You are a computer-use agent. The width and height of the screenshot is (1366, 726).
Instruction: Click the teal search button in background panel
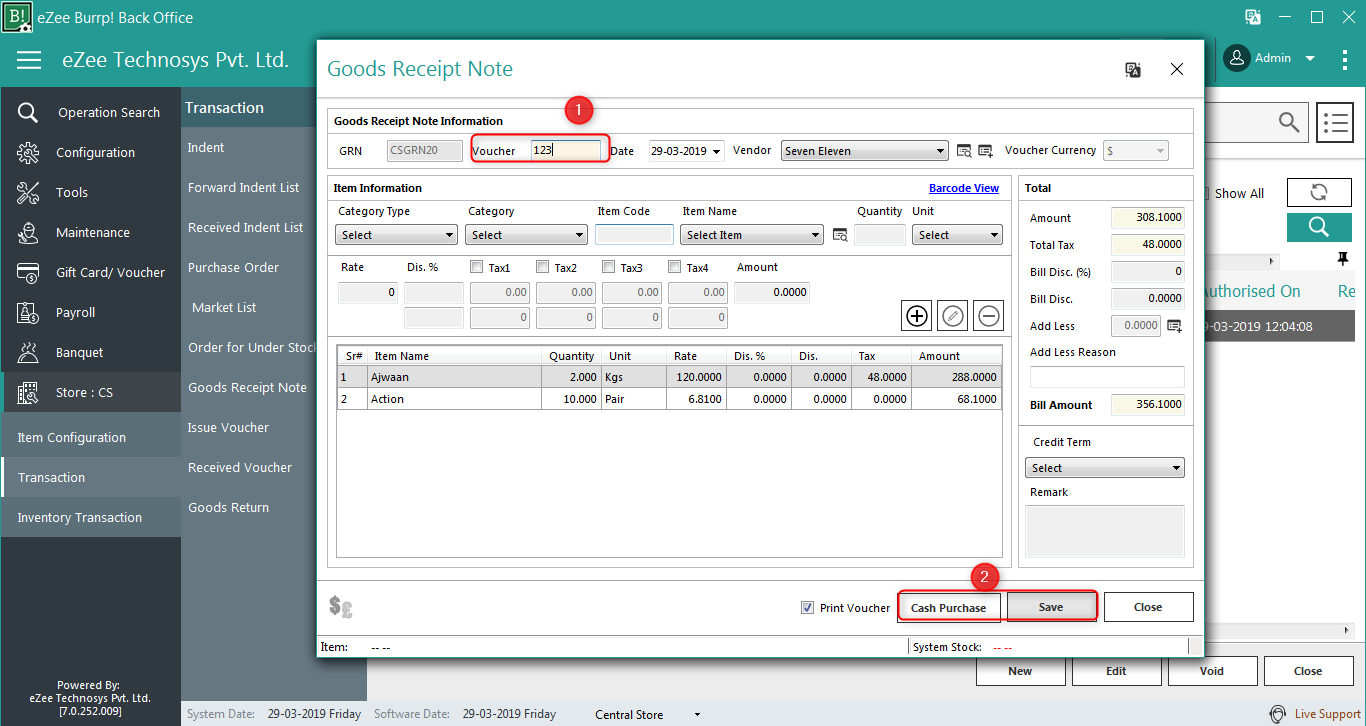click(1318, 226)
